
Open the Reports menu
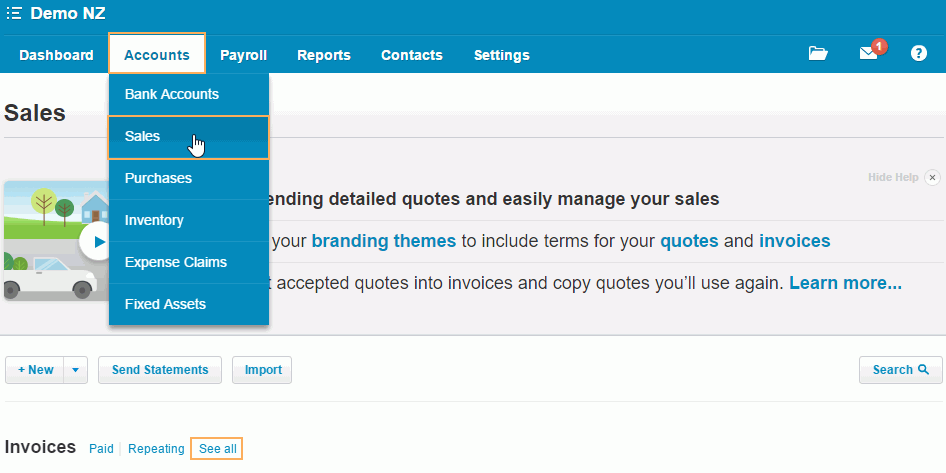[x=324, y=55]
